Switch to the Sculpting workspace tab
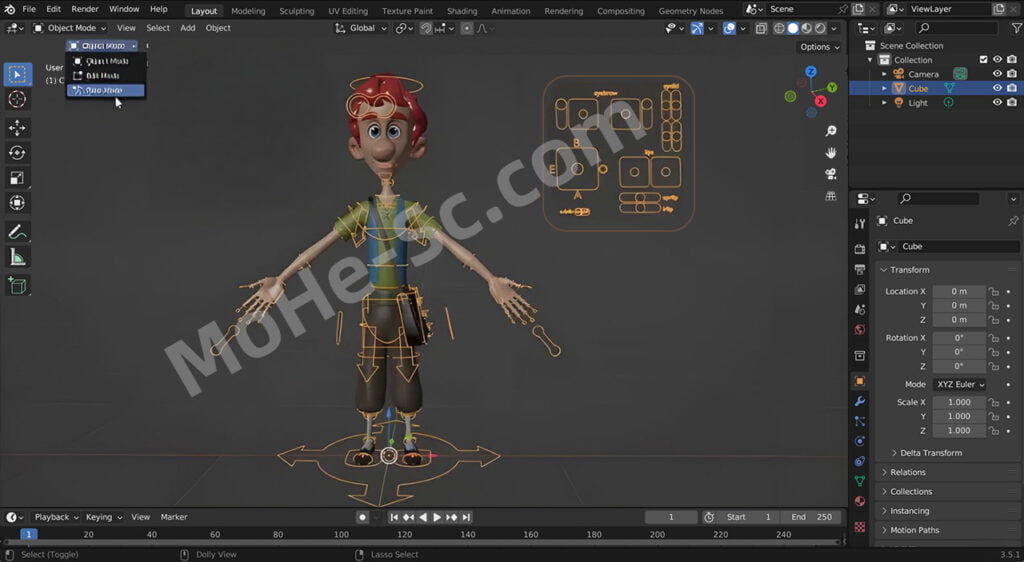 coord(296,11)
